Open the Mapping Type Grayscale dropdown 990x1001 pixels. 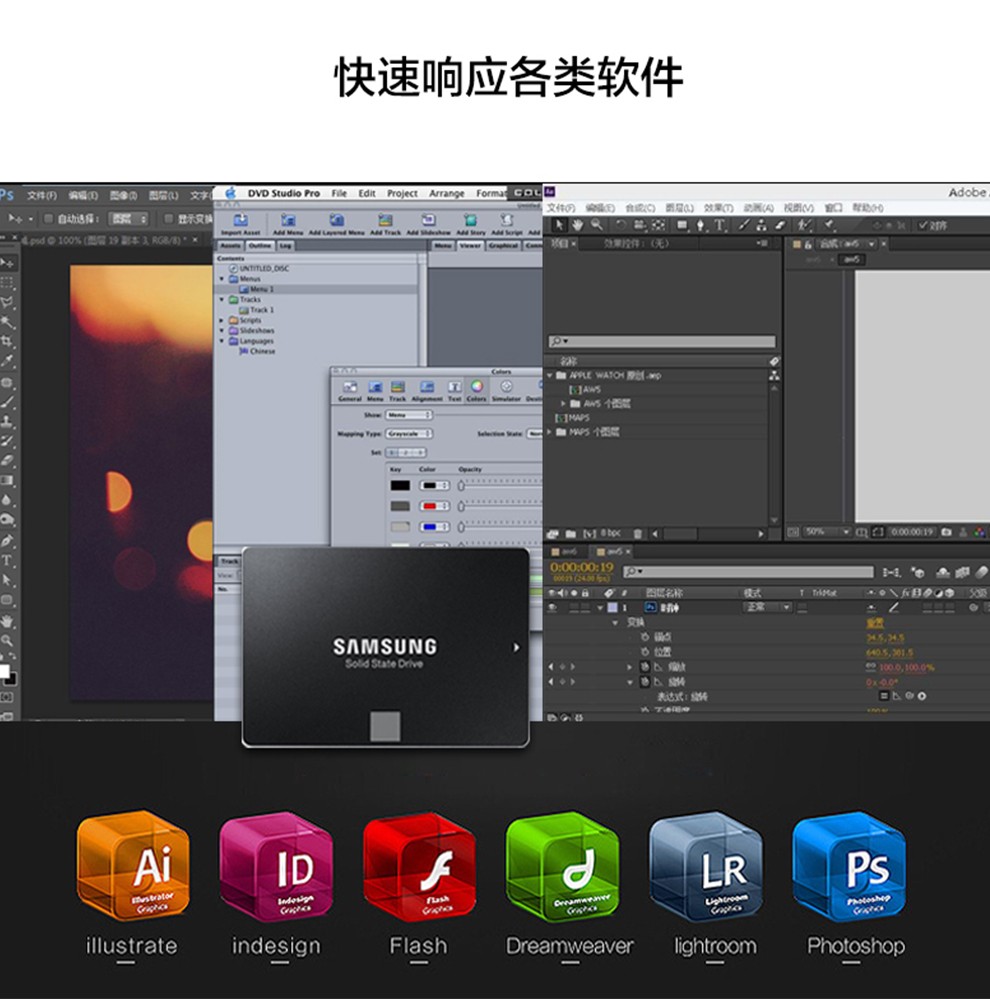[x=409, y=434]
